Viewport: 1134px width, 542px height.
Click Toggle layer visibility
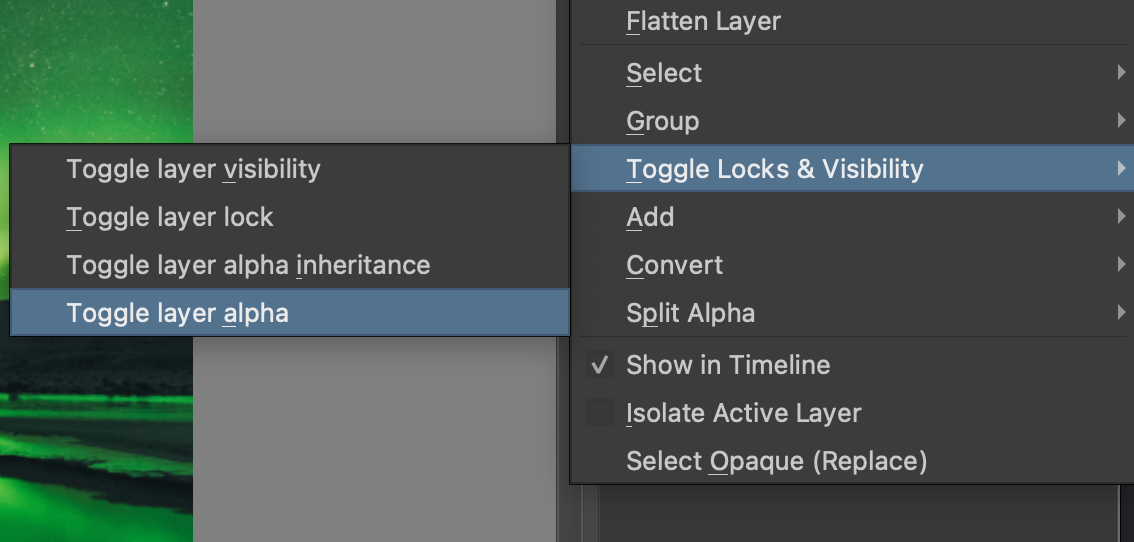click(290, 169)
